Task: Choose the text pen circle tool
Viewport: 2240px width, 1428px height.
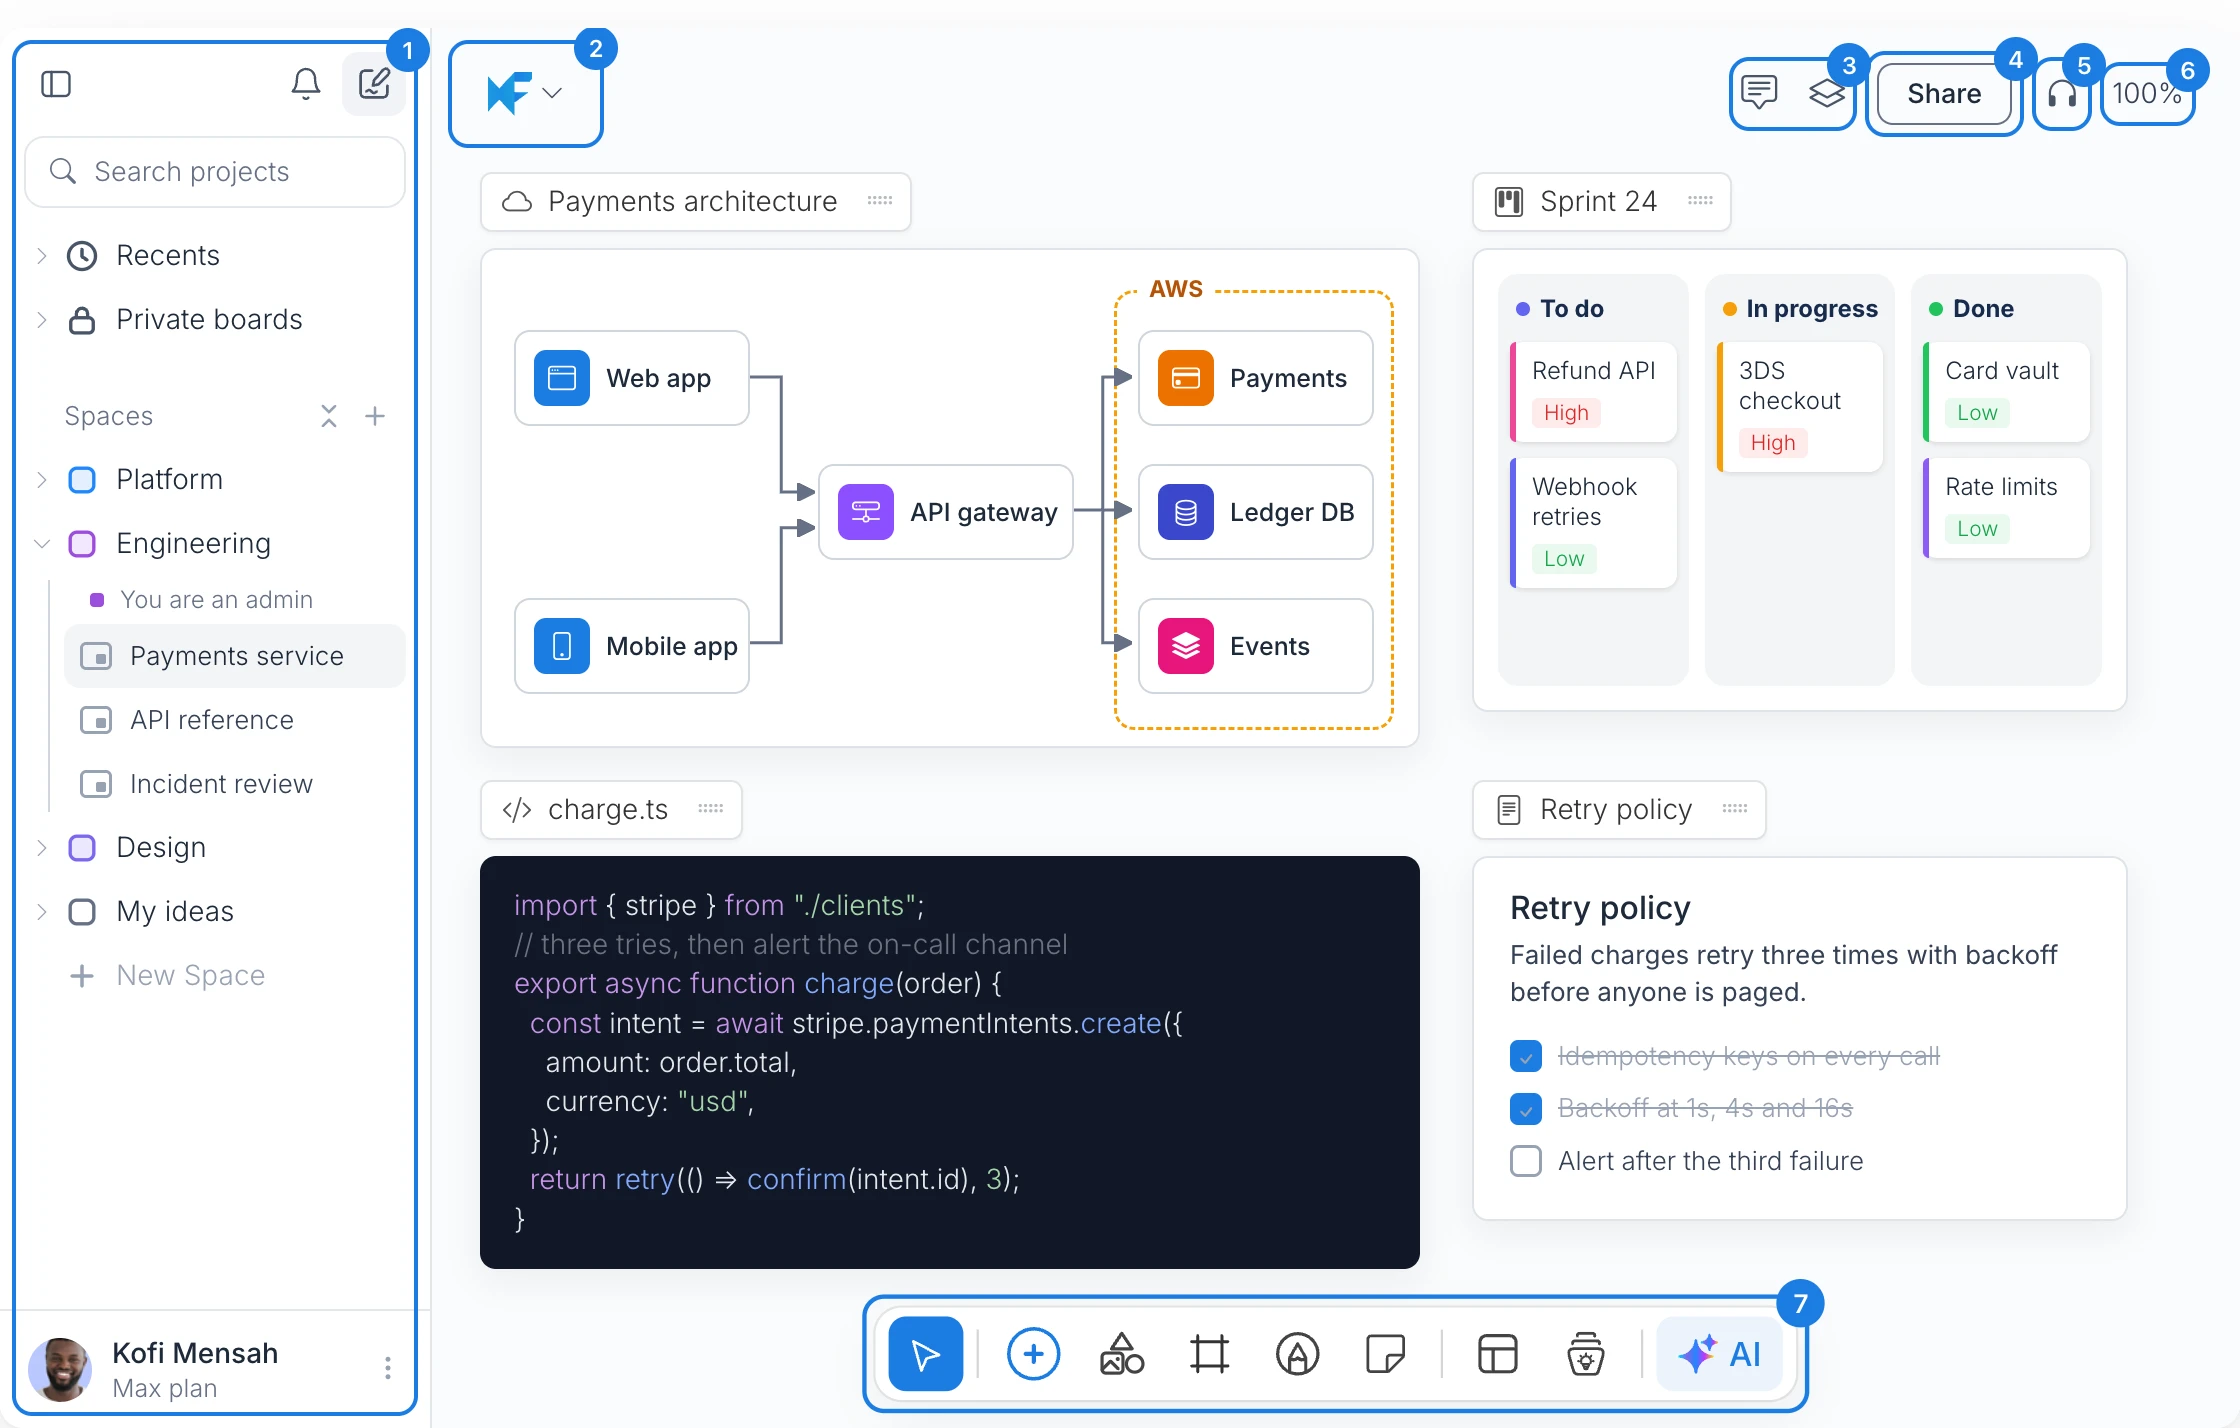Action: (1297, 1354)
